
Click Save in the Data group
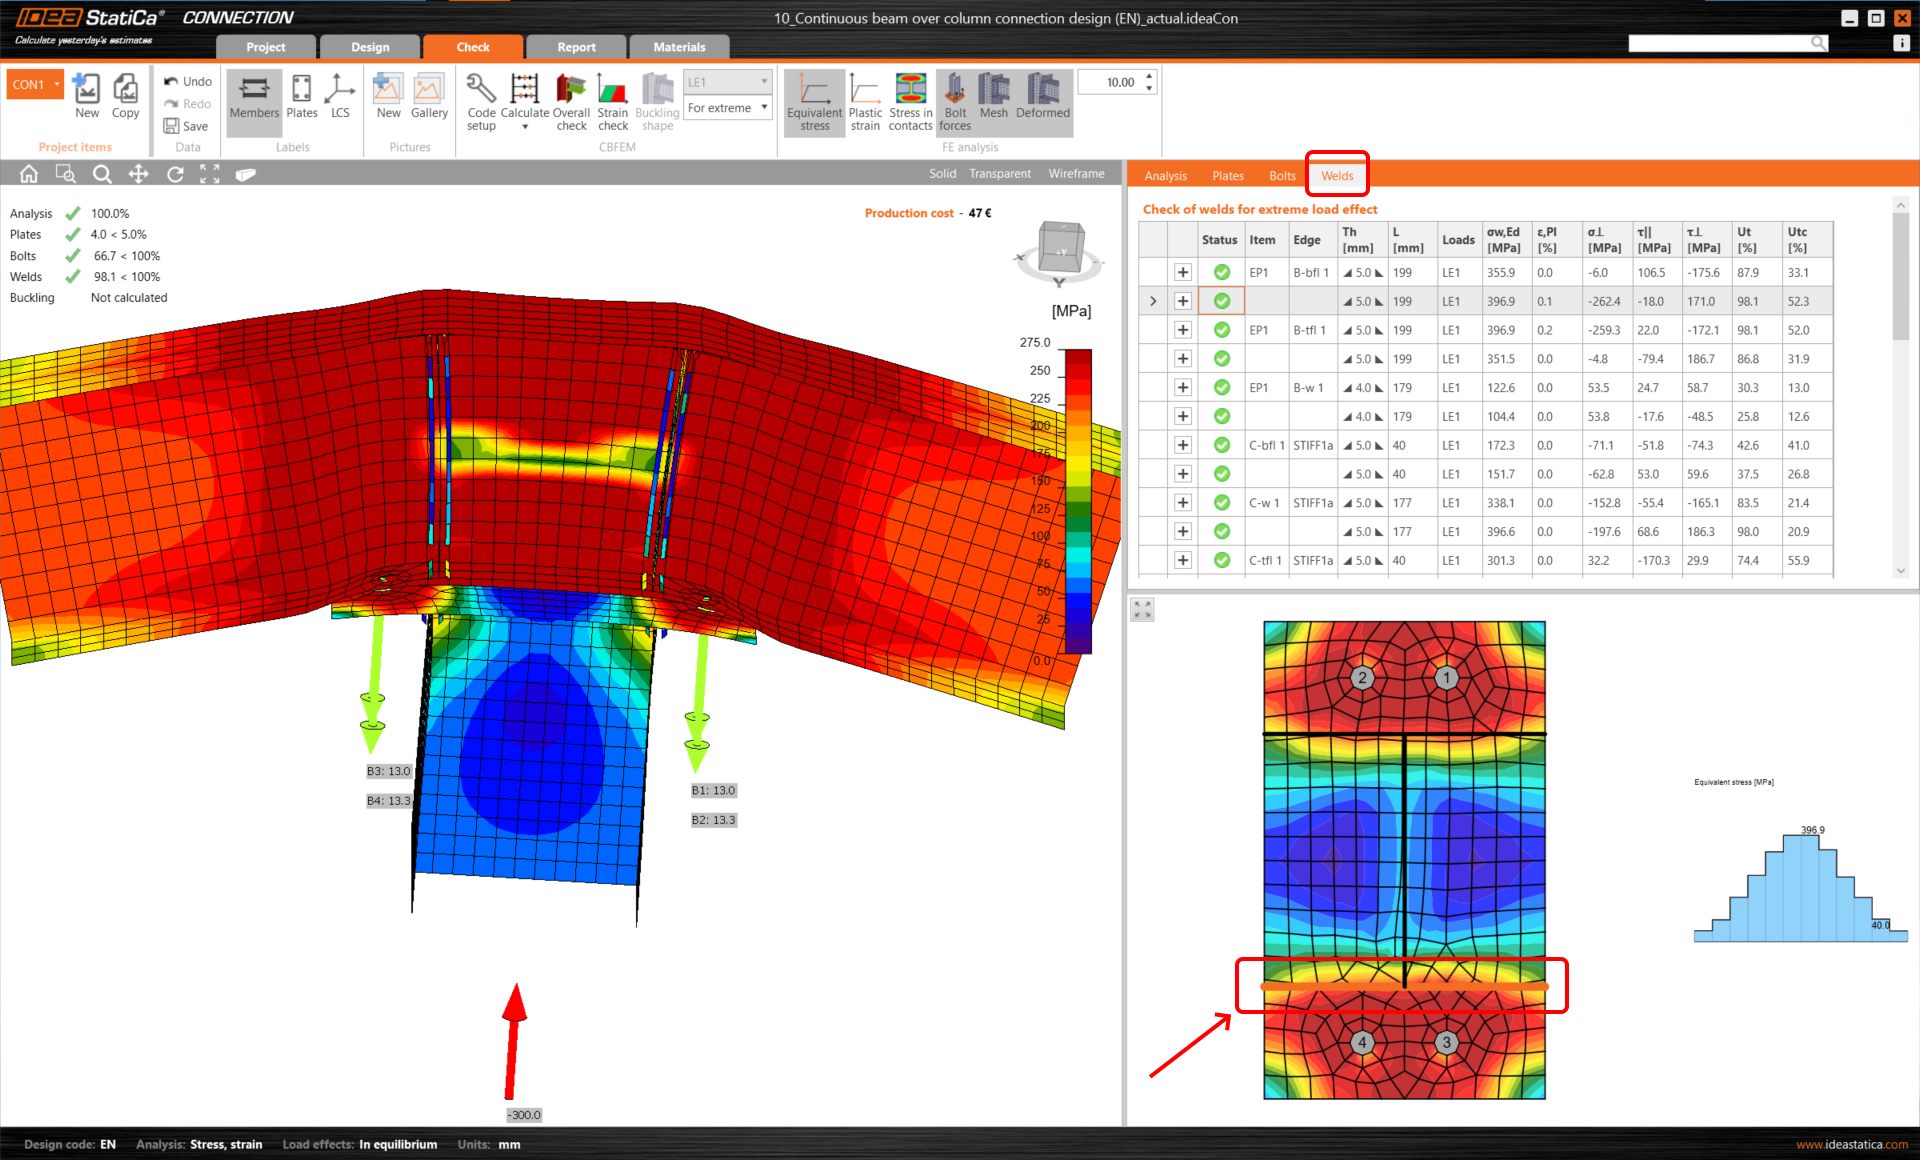187,126
